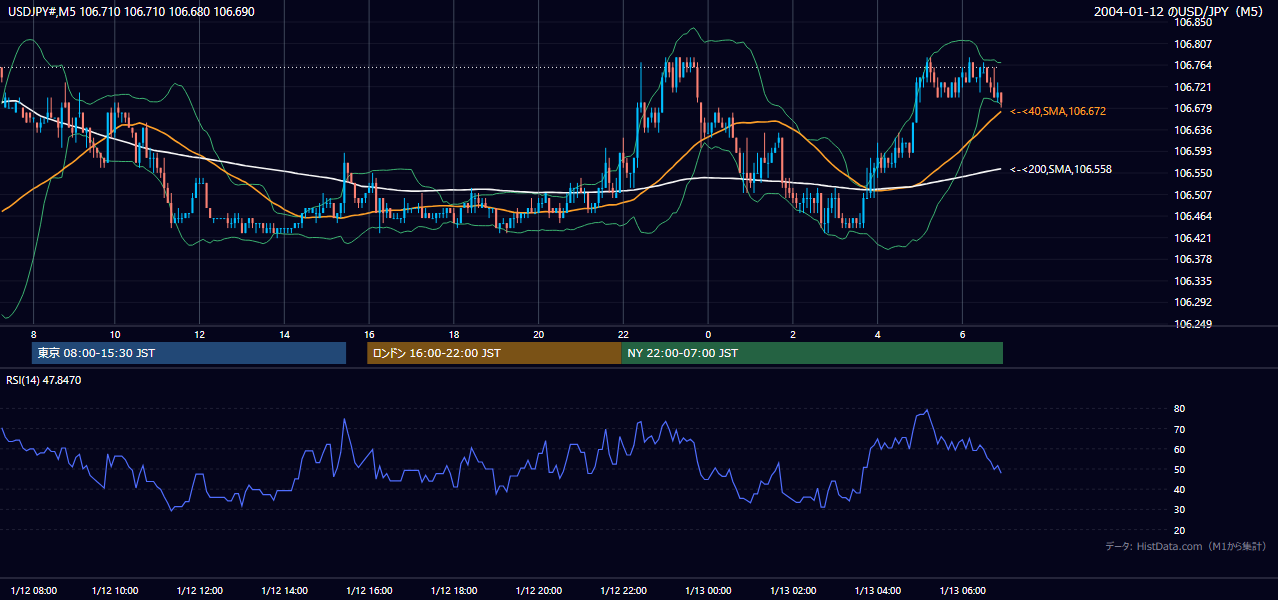The width and height of the screenshot is (1278, 600).
Task: Click price axis value 106.378
Action: [1192, 259]
